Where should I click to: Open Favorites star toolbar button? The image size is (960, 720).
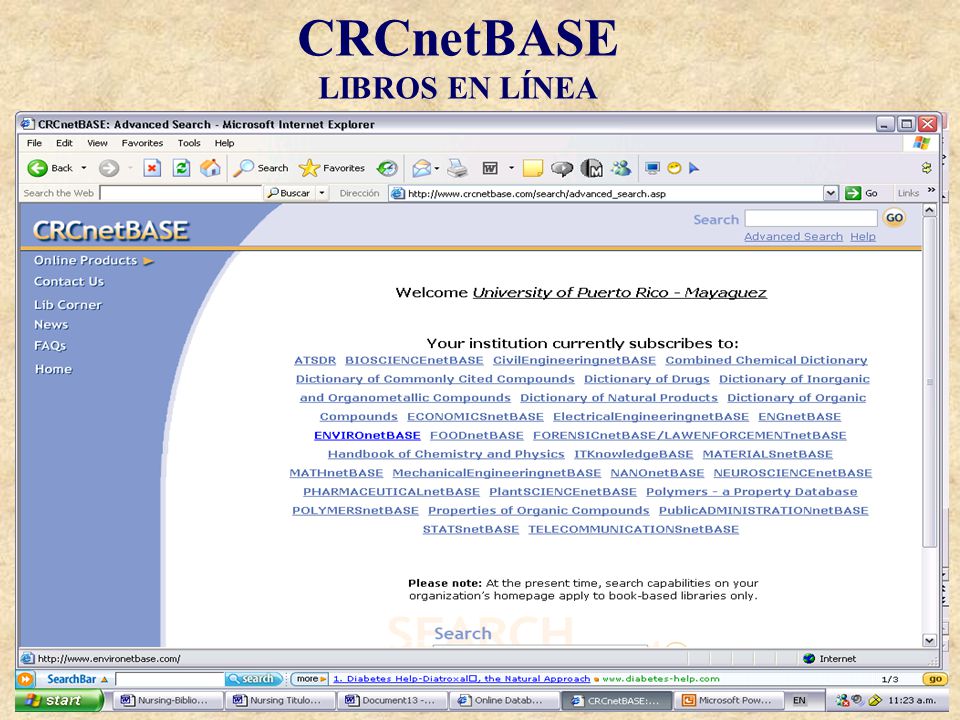click(x=332, y=168)
